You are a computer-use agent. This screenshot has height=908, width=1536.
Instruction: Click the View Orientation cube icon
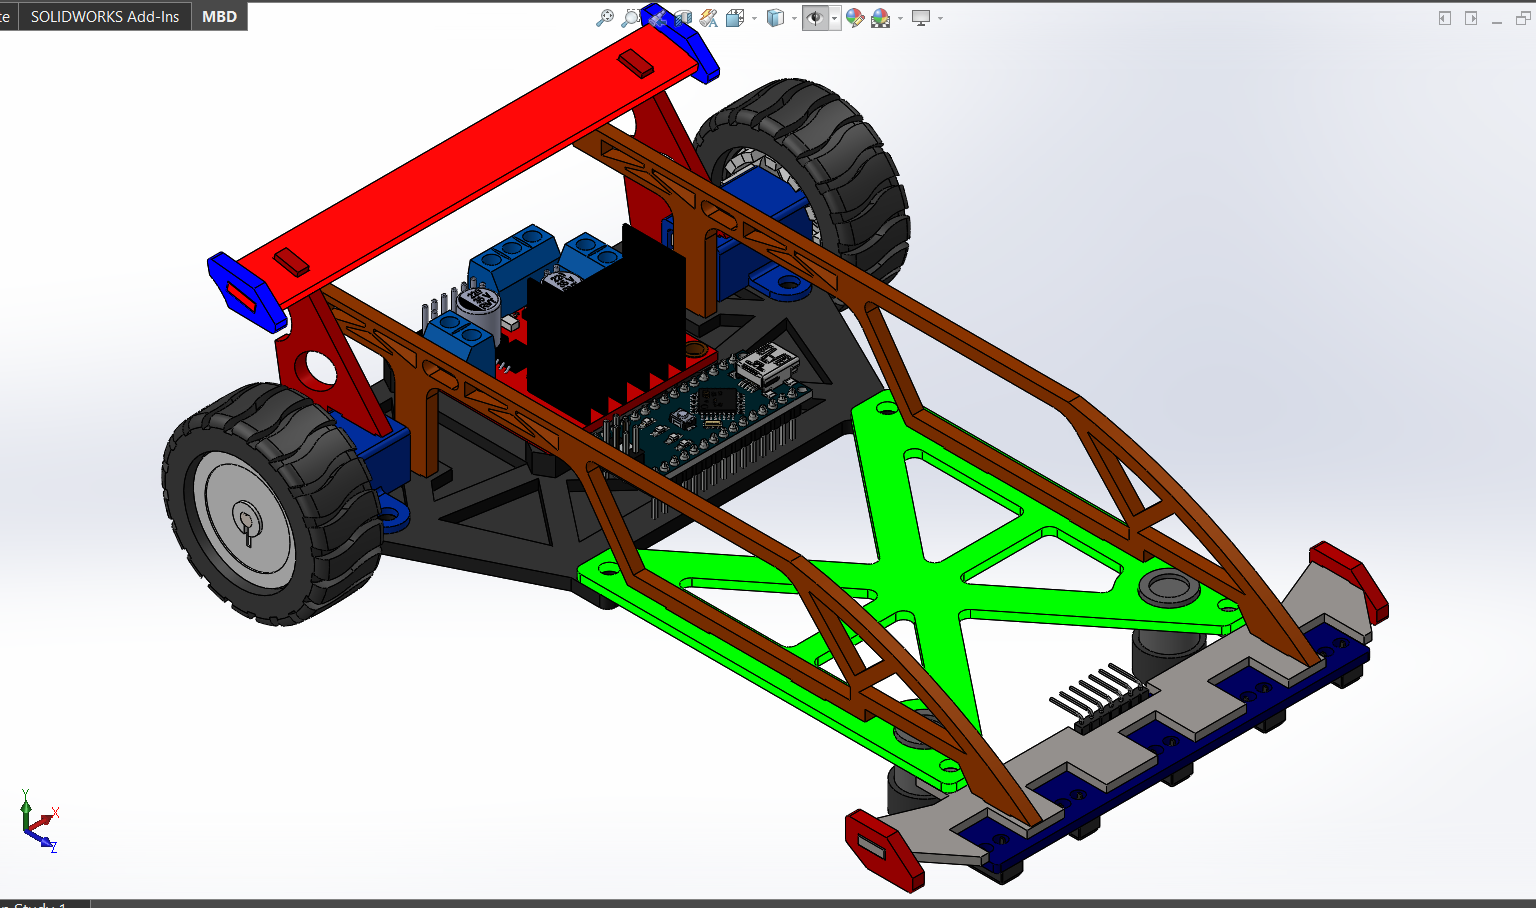pyautogui.click(x=735, y=18)
